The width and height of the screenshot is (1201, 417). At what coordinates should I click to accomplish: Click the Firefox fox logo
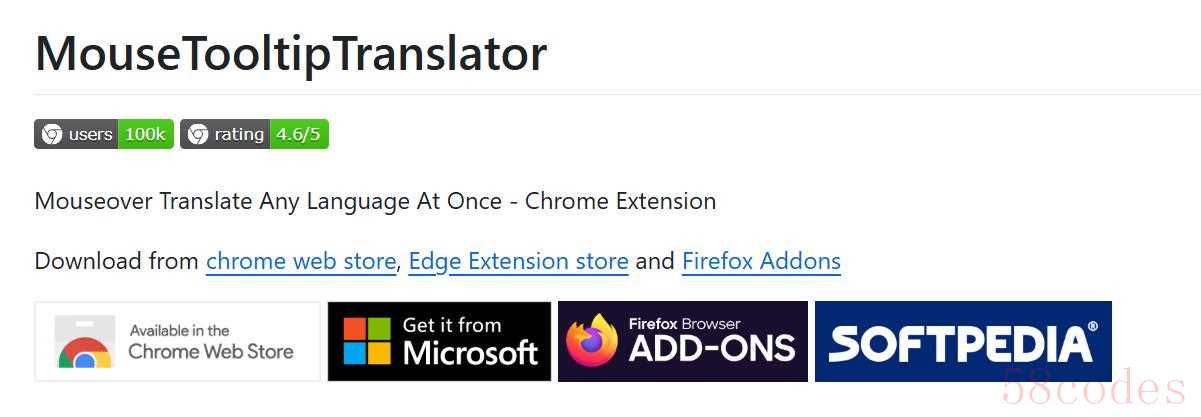[591, 341]
